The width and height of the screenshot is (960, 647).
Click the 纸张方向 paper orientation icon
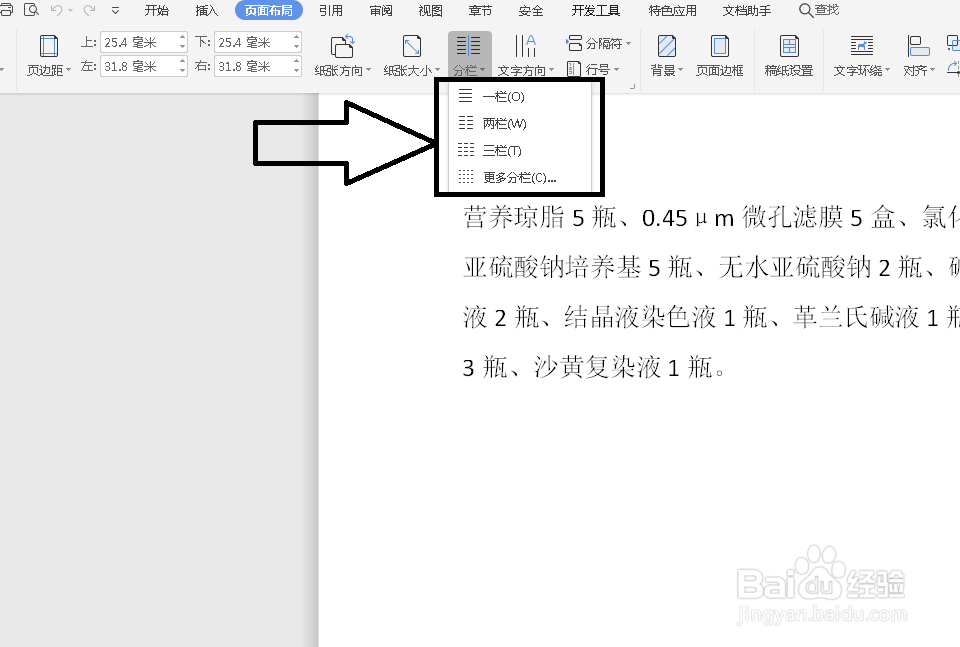click(341, 47)
